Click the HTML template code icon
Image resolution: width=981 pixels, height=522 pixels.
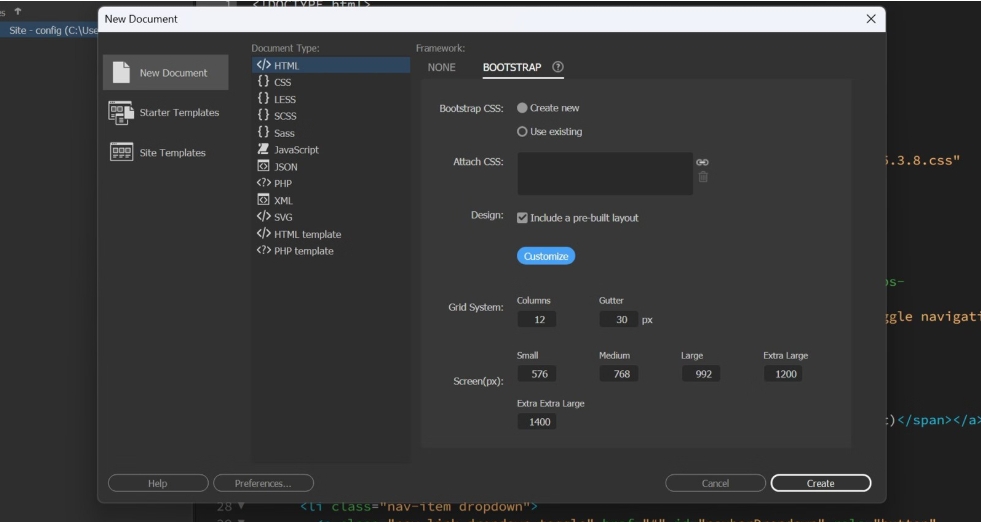[x=263, y=233]
